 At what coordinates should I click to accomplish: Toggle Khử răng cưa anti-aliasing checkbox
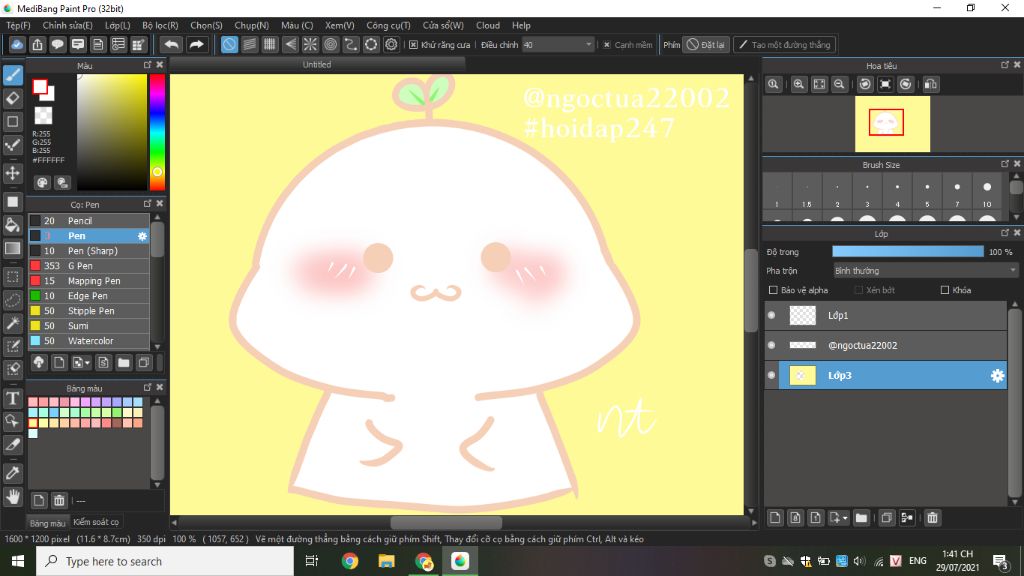click(413, 45)
